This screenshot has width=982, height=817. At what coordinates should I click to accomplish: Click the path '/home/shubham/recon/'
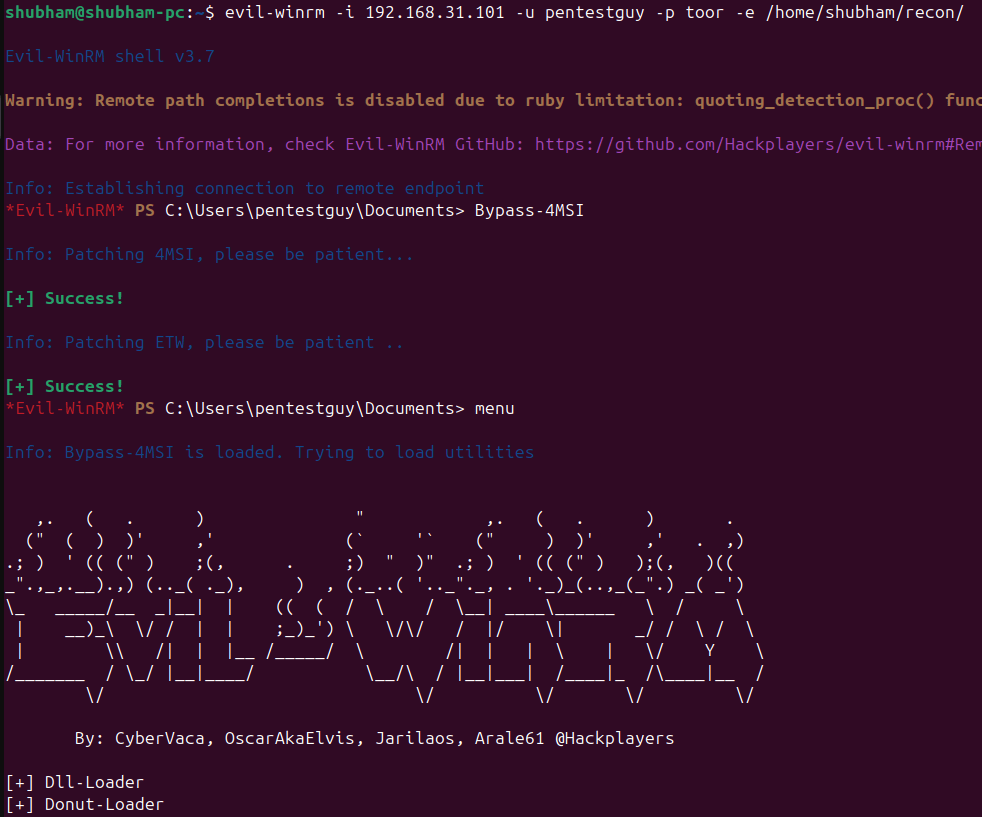[864, 13]
